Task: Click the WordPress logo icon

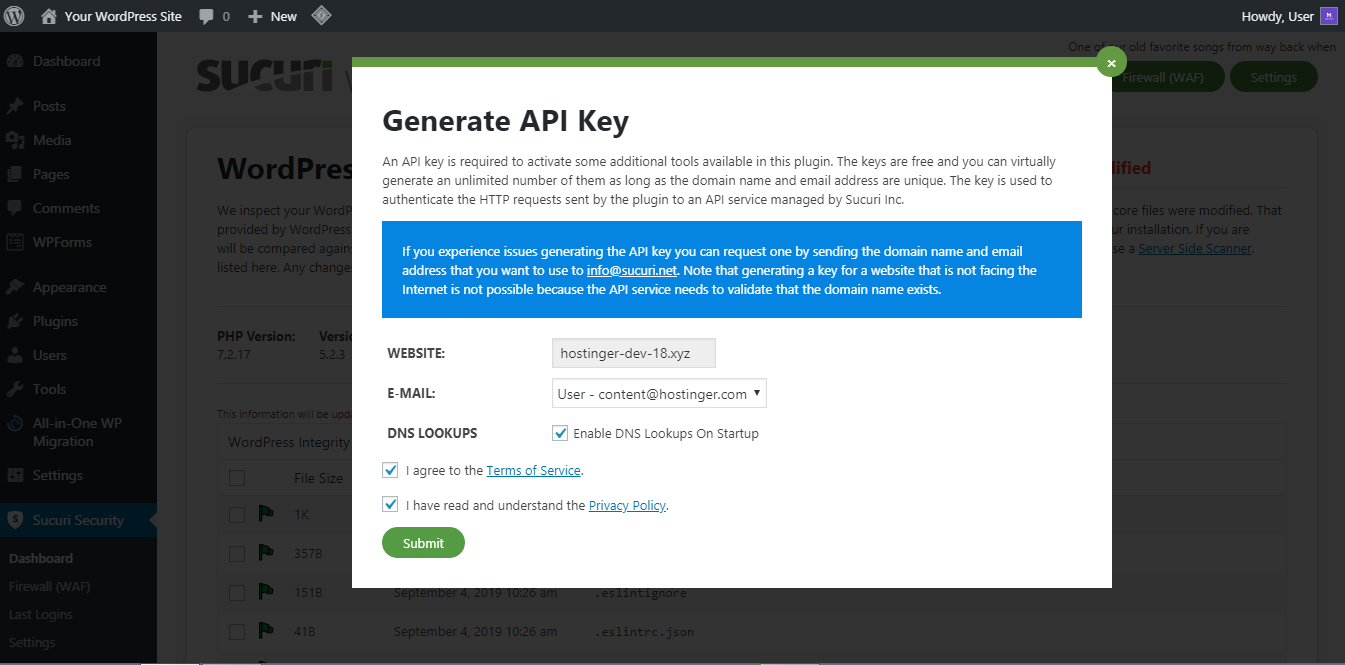Action: [x=15, y=16]
